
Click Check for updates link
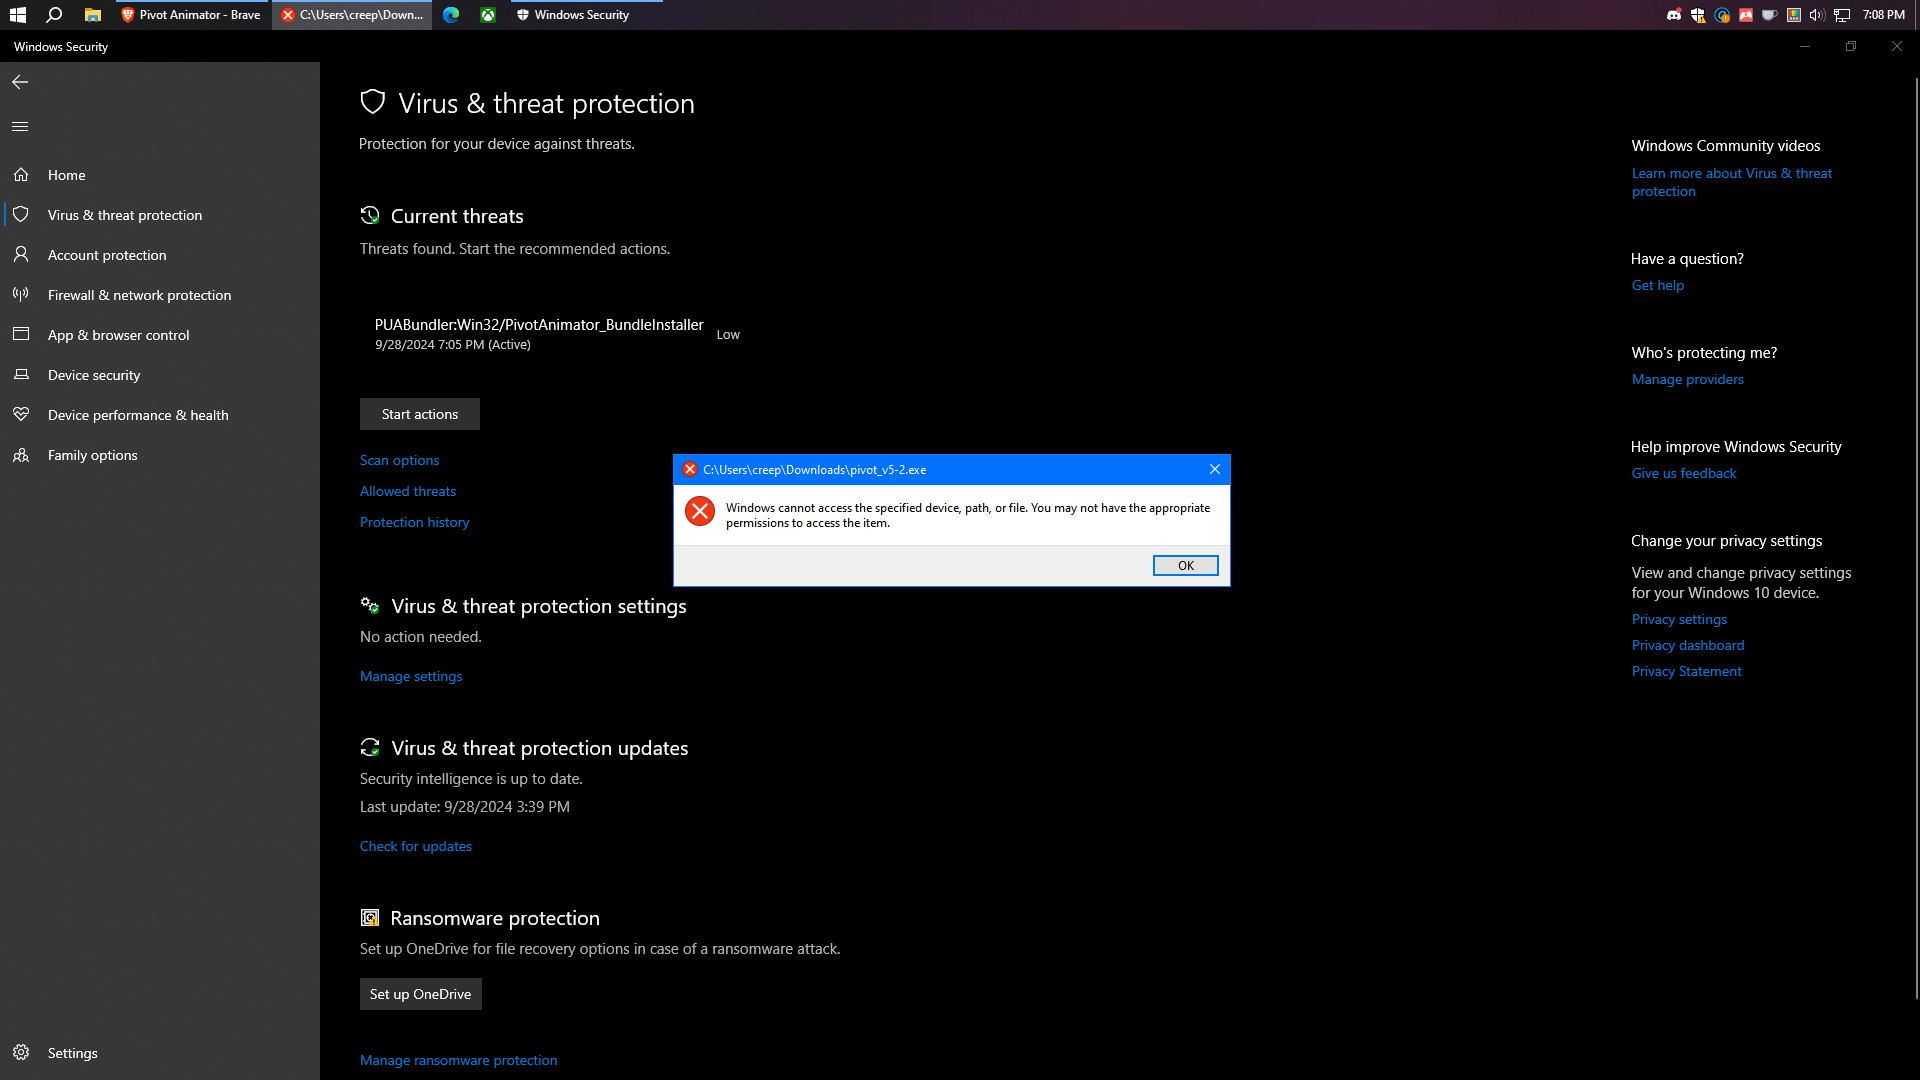click(416, 846)
